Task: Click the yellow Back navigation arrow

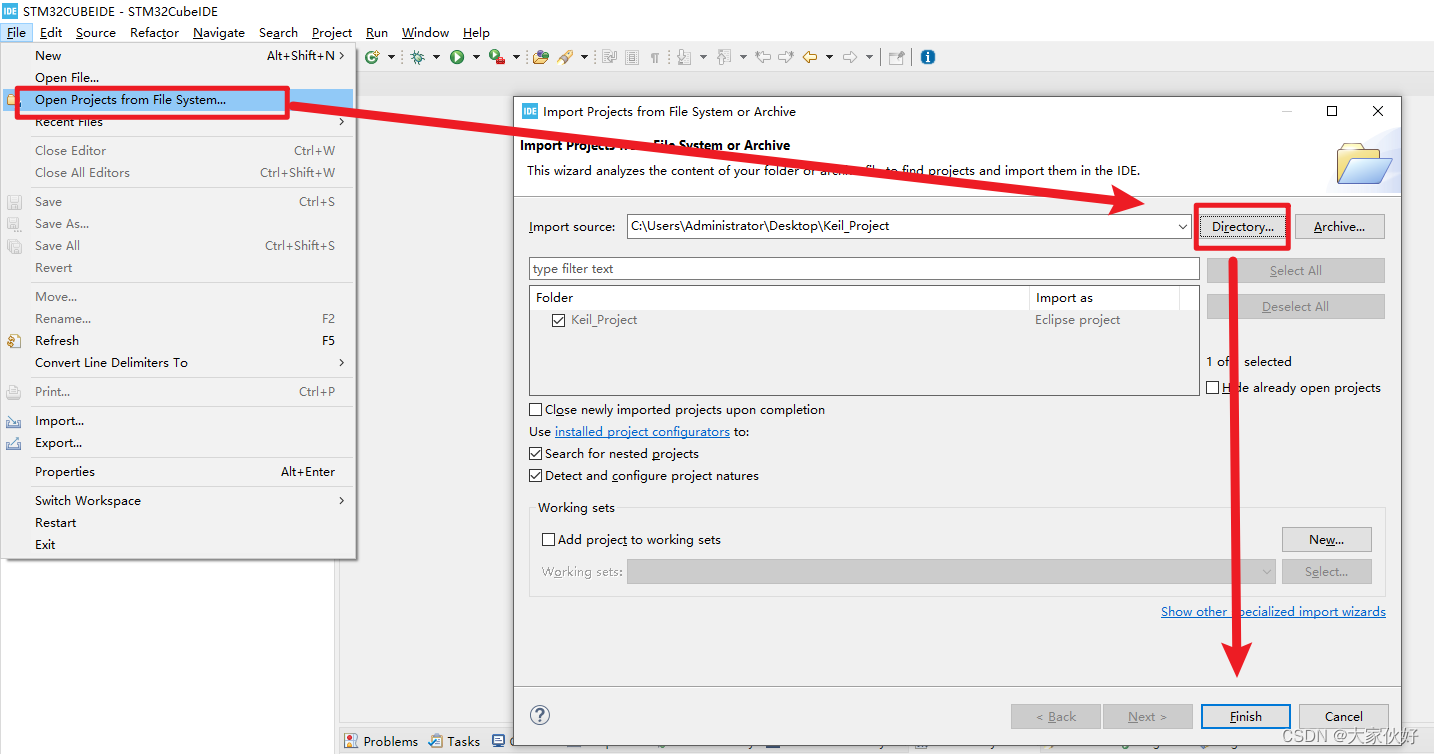Action: point(810,57)
